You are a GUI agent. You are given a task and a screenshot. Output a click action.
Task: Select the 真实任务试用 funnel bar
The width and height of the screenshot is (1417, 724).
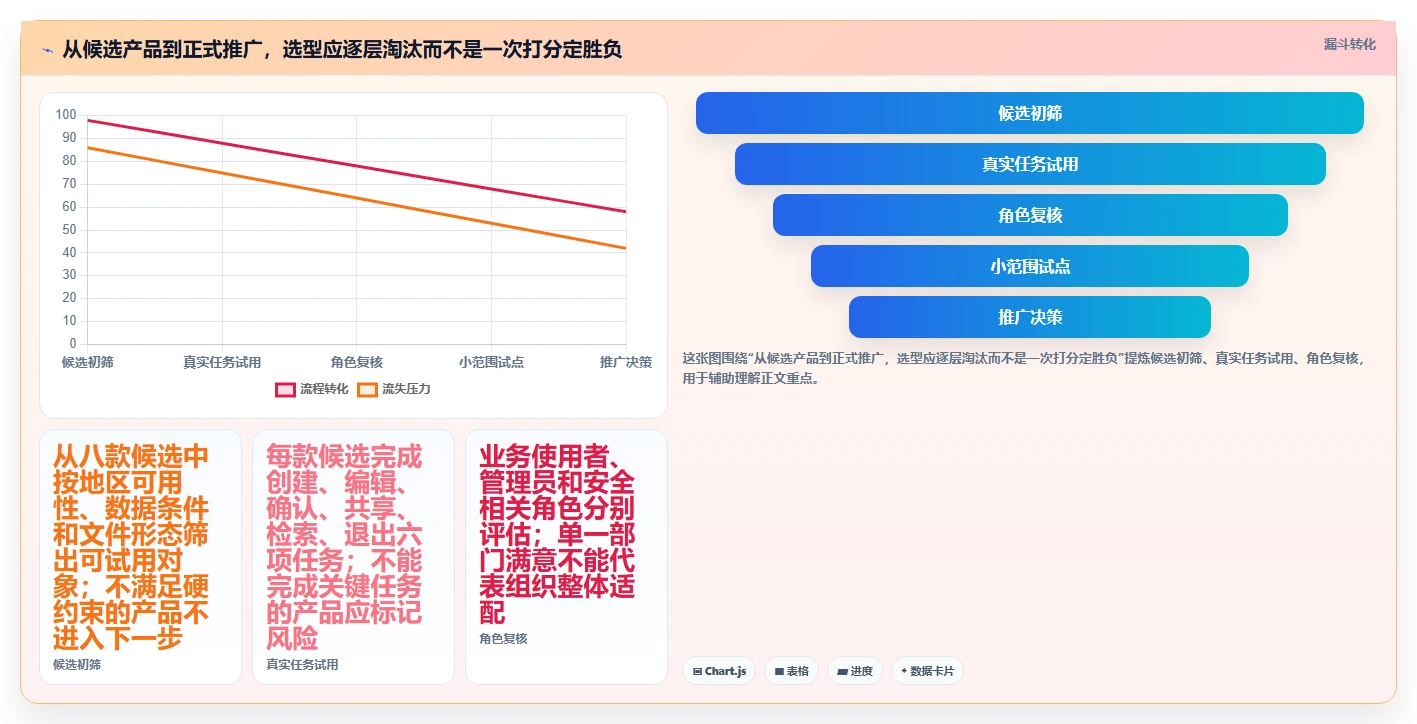click(1029, 164)
